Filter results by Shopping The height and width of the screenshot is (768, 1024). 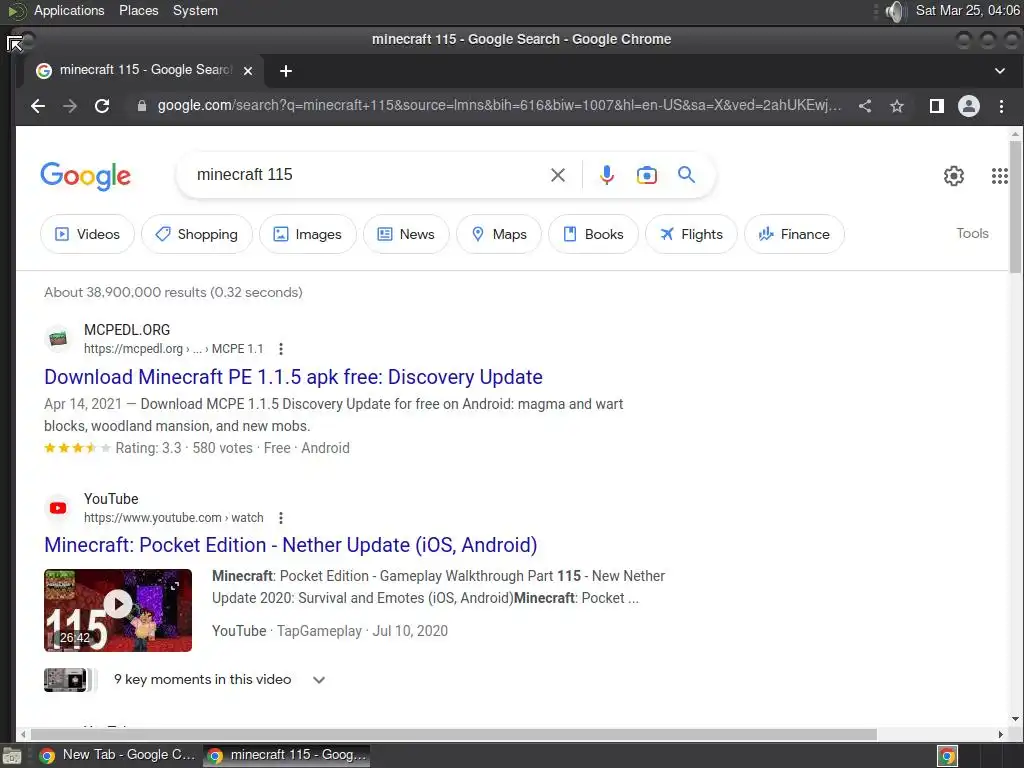[x=197, y=234]
